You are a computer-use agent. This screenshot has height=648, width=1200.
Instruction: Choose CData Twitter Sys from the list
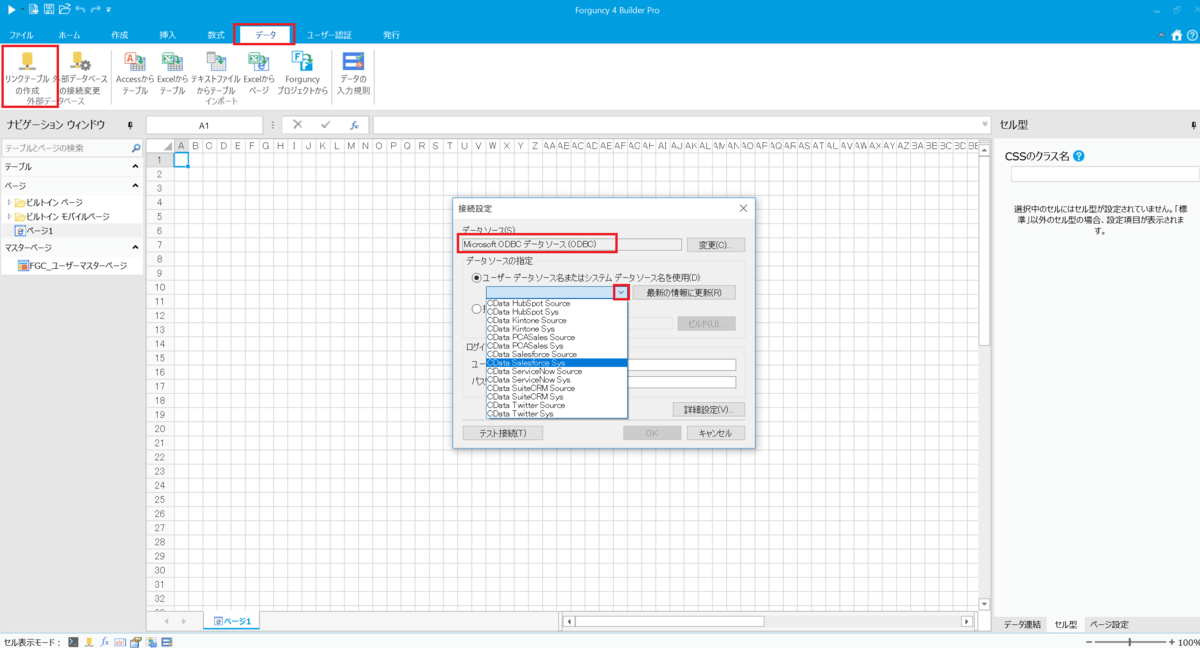(556, 413)
